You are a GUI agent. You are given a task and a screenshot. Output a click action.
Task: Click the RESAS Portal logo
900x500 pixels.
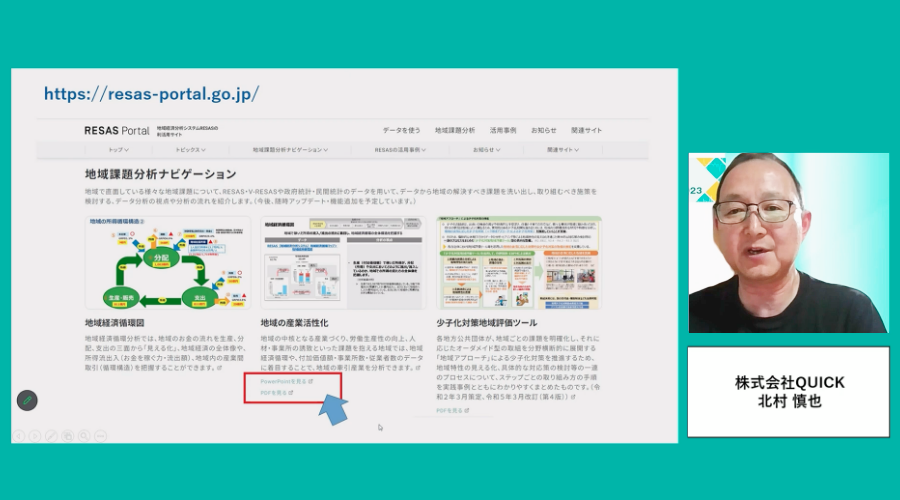point(117,131)
